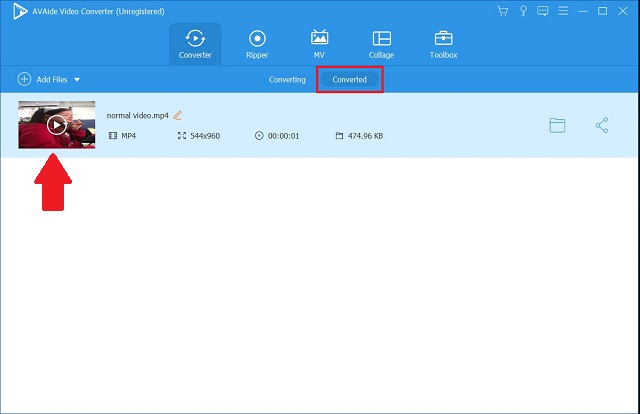The height and width of the screenshot is (414, 640).
Task: Click the 474.96 KB file size
Action: point(365,136)
